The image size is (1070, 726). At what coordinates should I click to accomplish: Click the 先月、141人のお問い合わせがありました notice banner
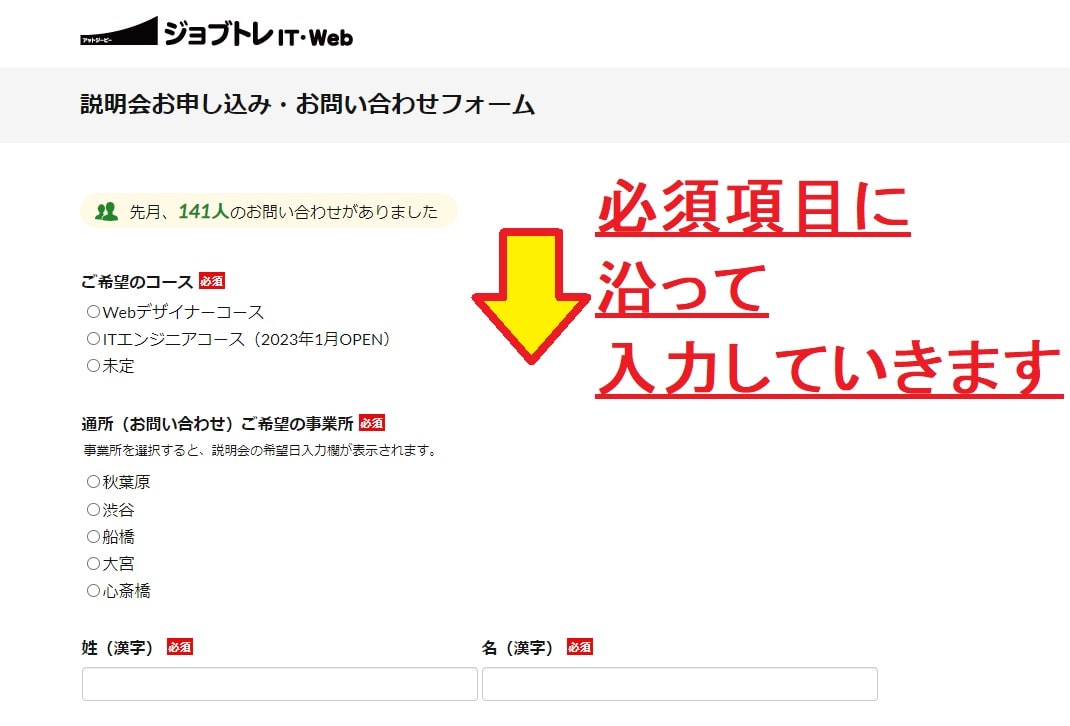tap(268, 211)
